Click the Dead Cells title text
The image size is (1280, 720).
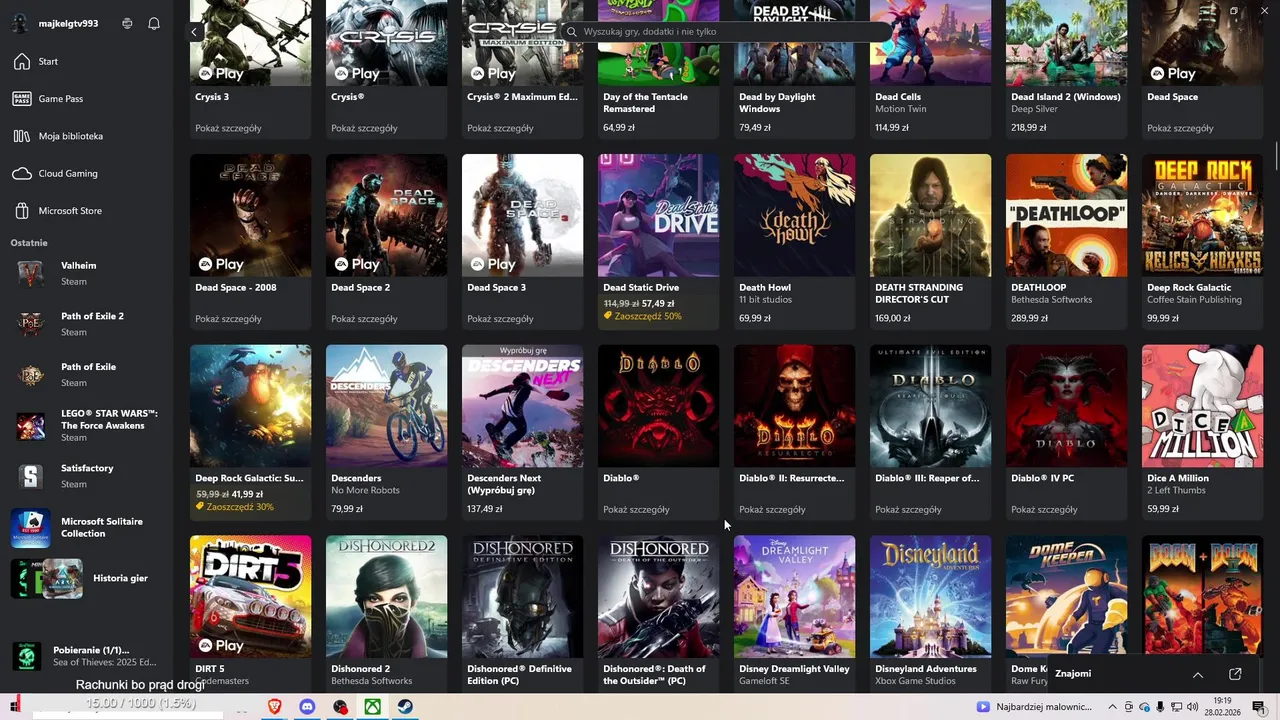898,97
